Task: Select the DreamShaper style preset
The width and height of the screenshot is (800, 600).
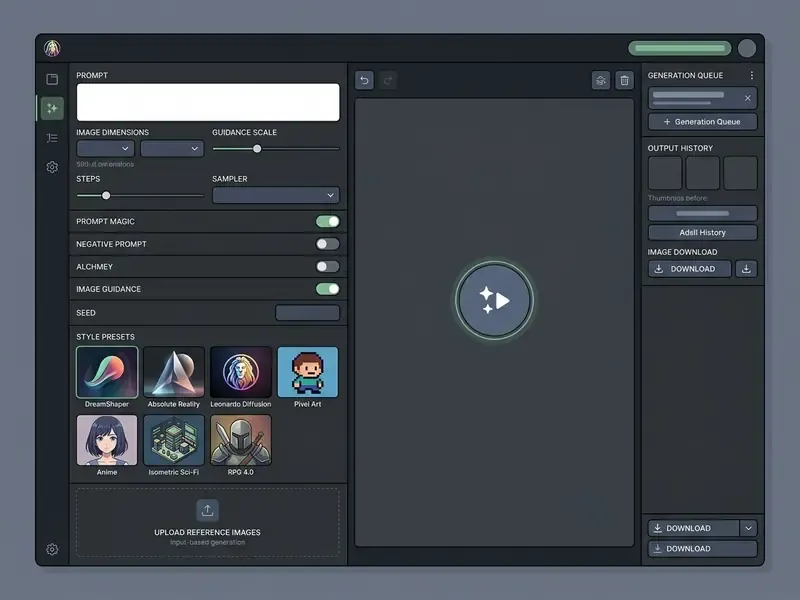Action: click(x=107, y=372)
